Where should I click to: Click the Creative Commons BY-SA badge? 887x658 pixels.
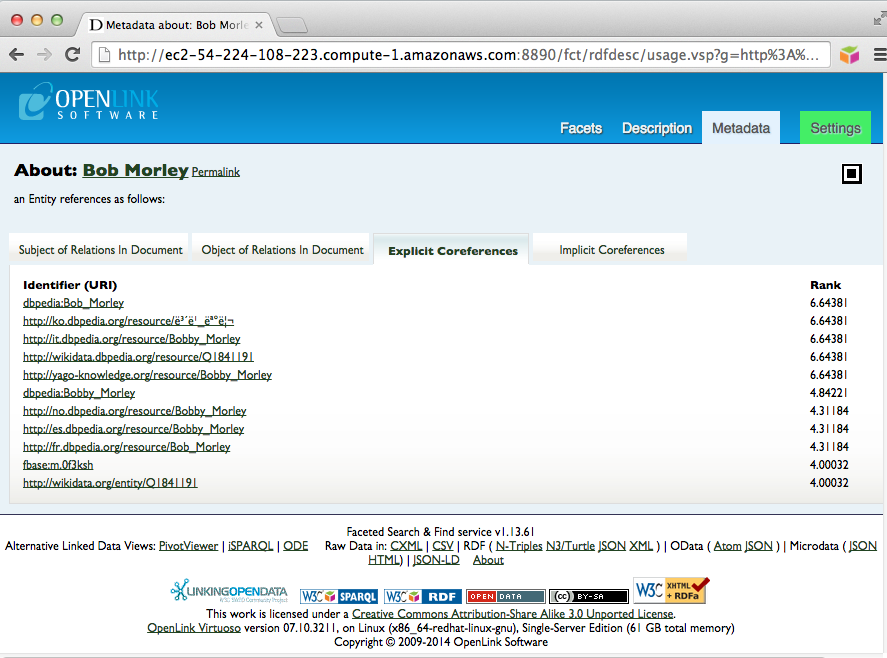[588, 597]
